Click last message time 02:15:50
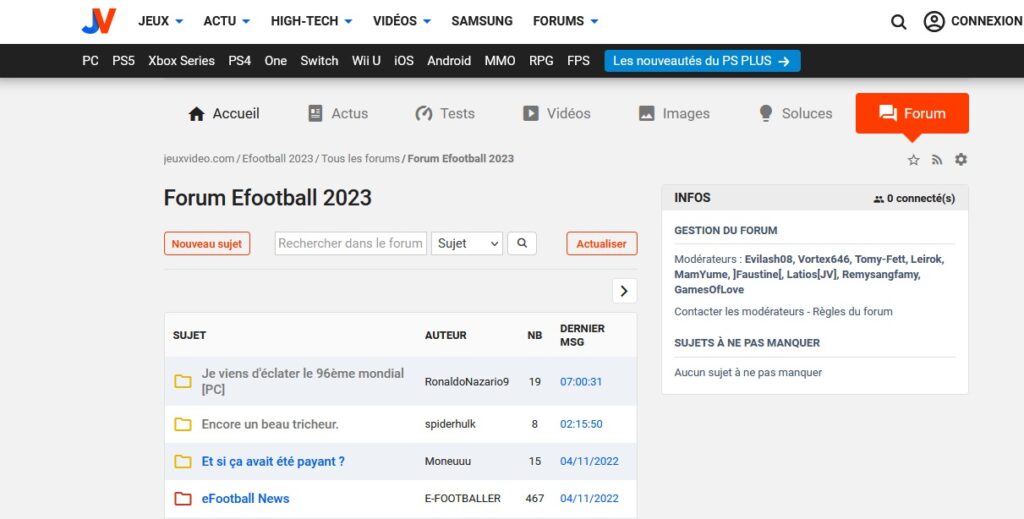The height and width of the screenshot is (519, 1024). 581,424
